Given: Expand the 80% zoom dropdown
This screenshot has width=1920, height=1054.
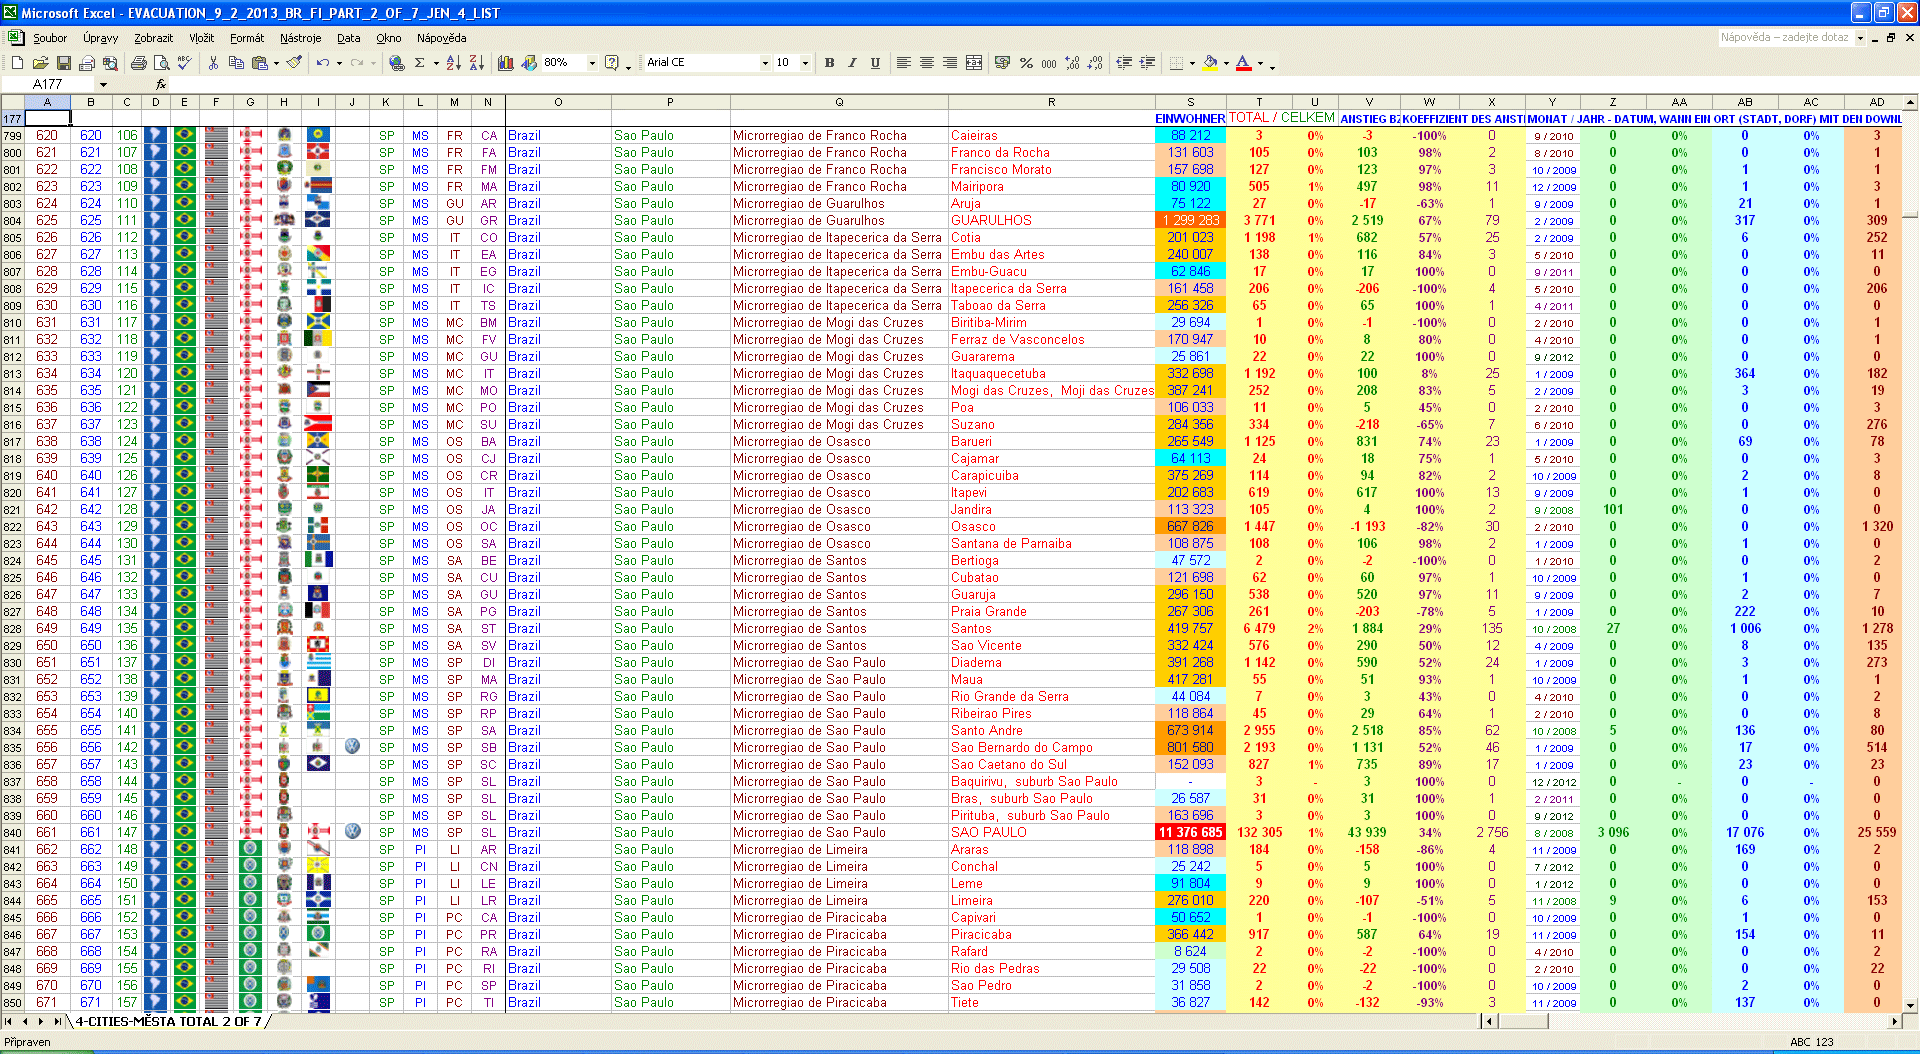Looking at the screenshot, I should [x=592, y=63].
